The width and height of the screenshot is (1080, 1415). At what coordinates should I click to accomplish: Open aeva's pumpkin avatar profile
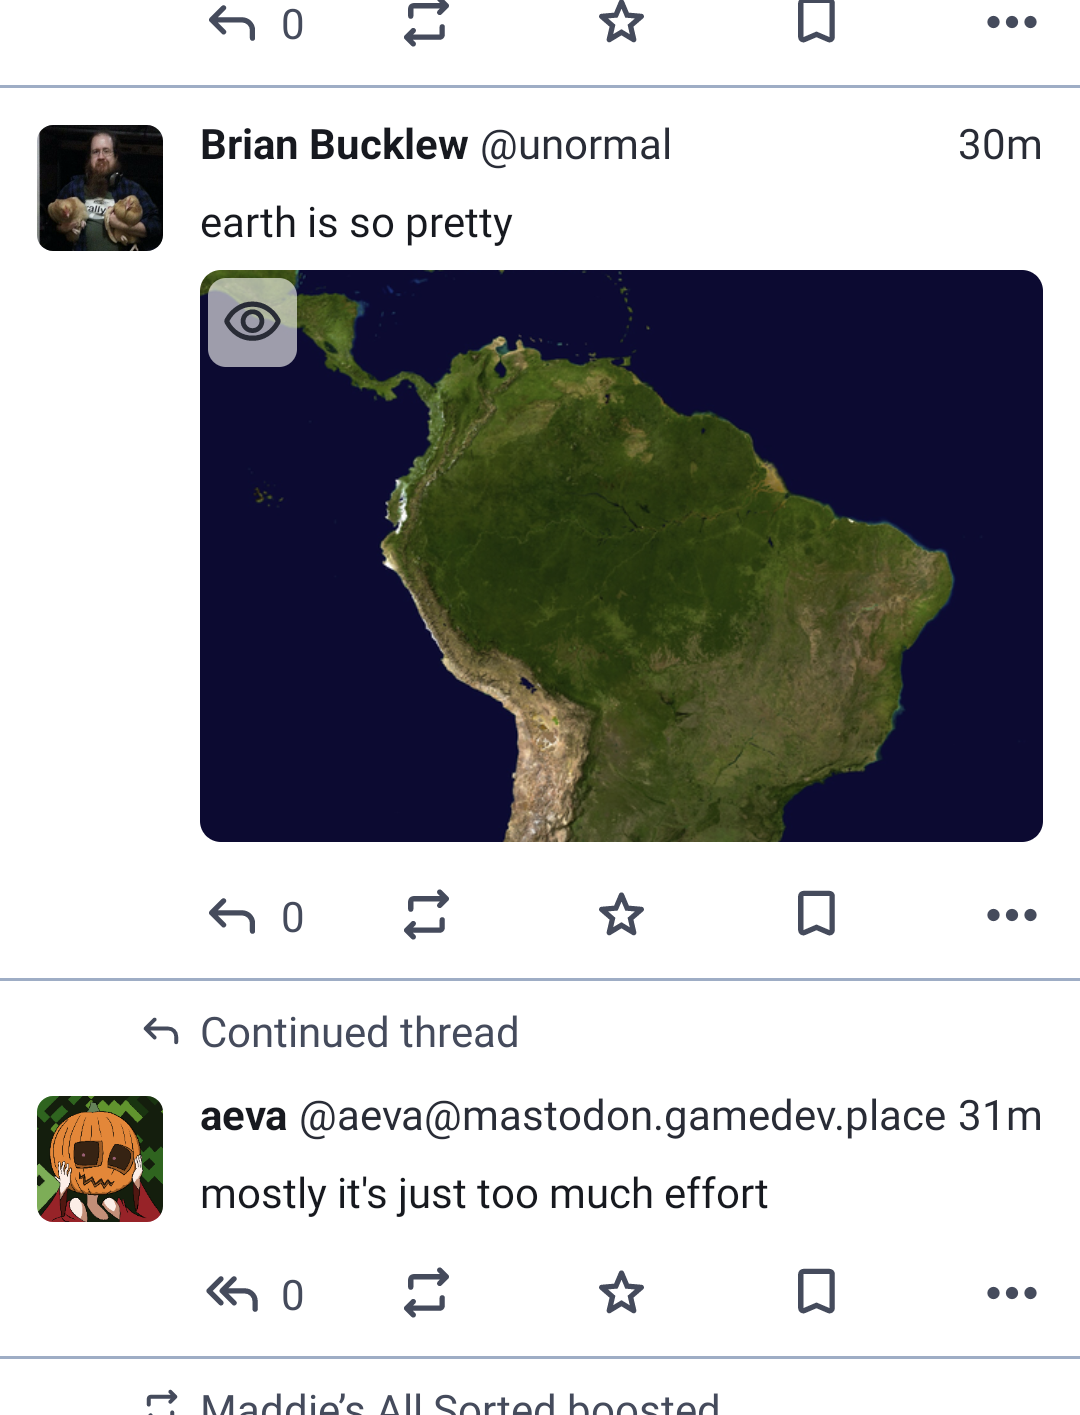point(100,1159)
